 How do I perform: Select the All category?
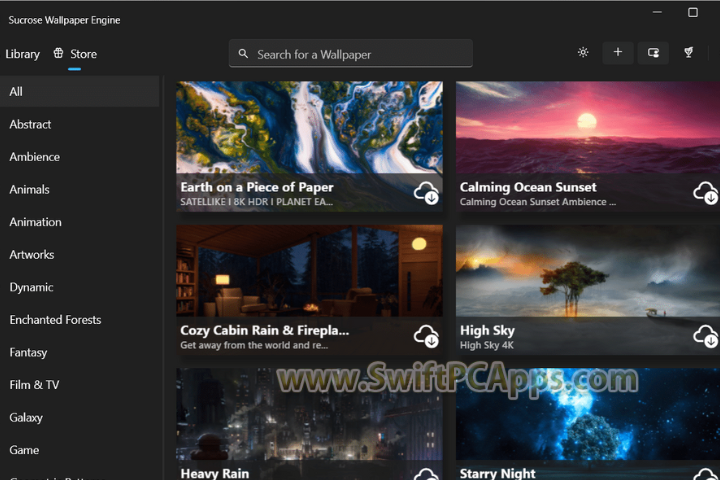point(80,91)
